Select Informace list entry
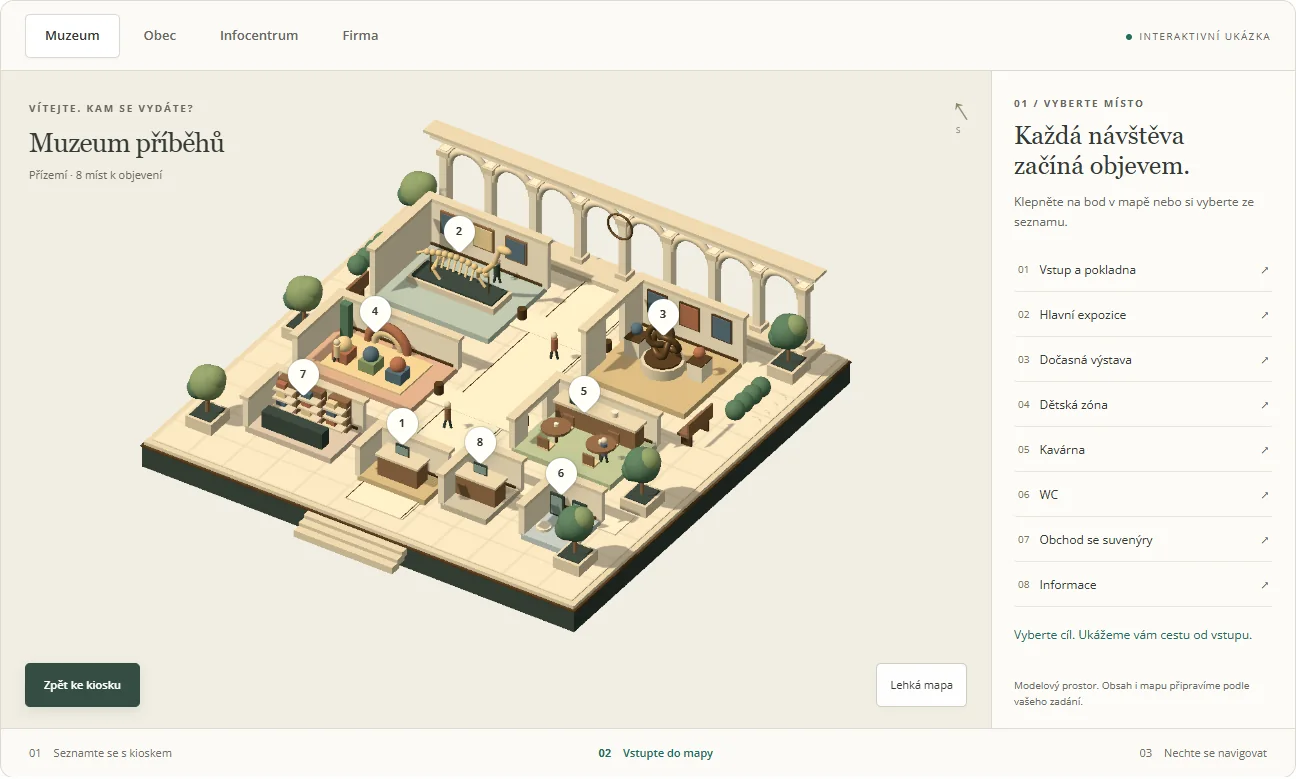This screenshot has width=1296, height=779. tap(1142, 585)
